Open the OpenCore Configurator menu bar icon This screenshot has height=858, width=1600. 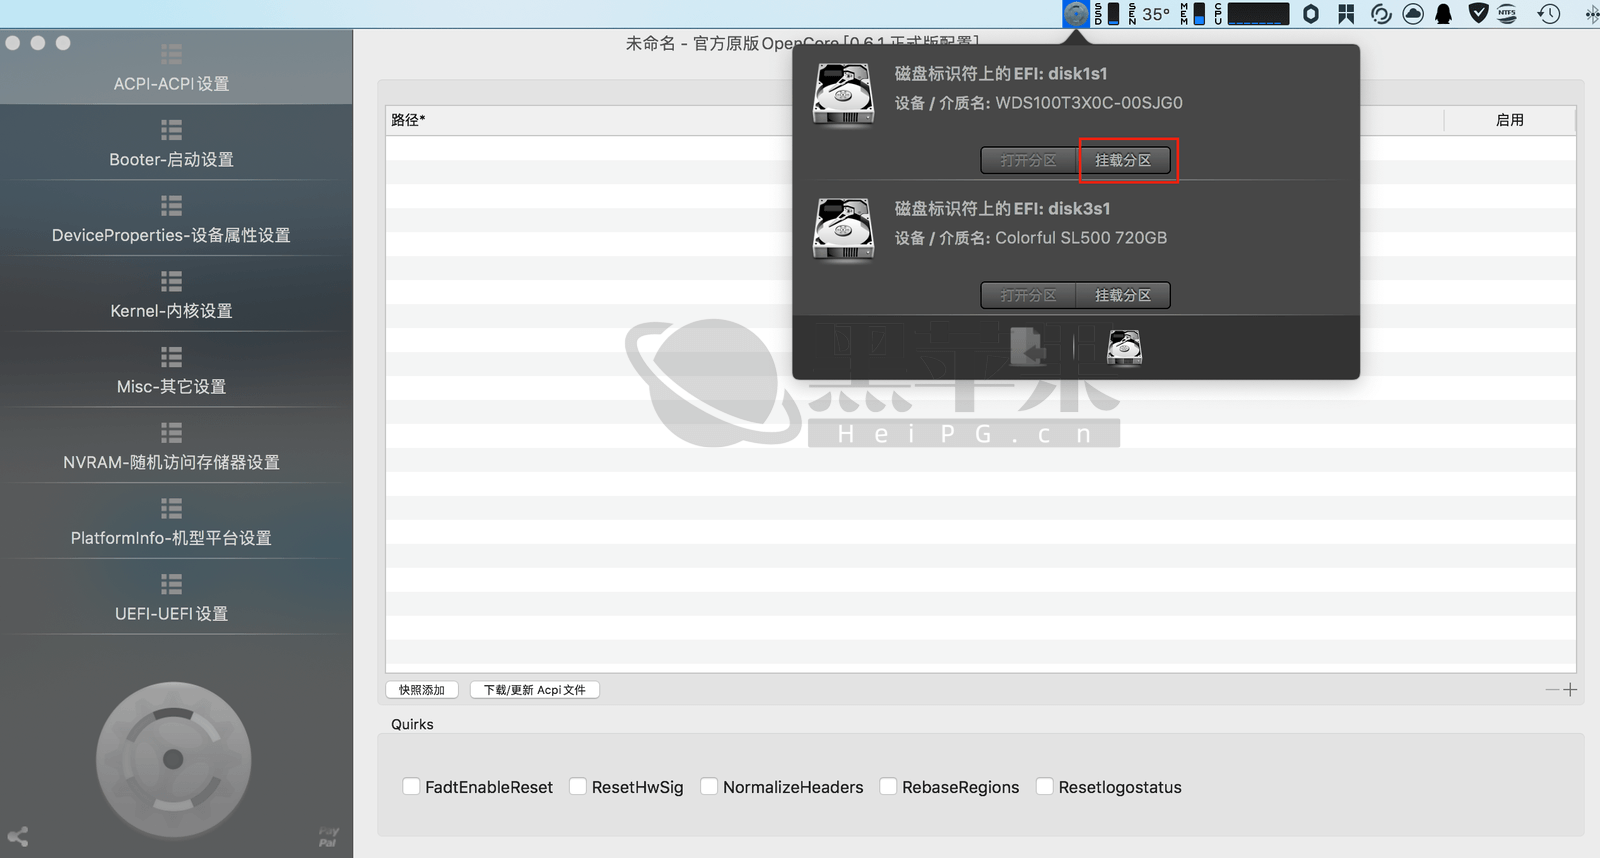tap(1076, 14)
